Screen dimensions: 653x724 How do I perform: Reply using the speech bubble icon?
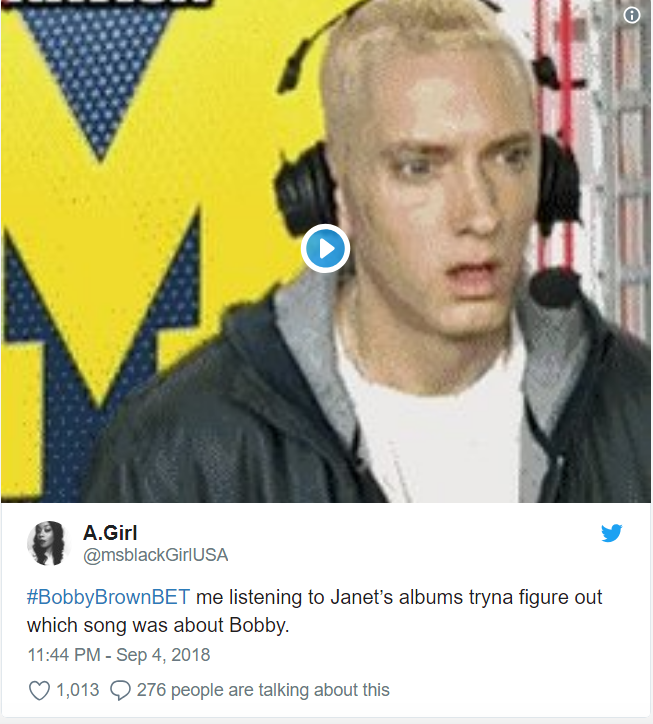[x=120, y=690]
